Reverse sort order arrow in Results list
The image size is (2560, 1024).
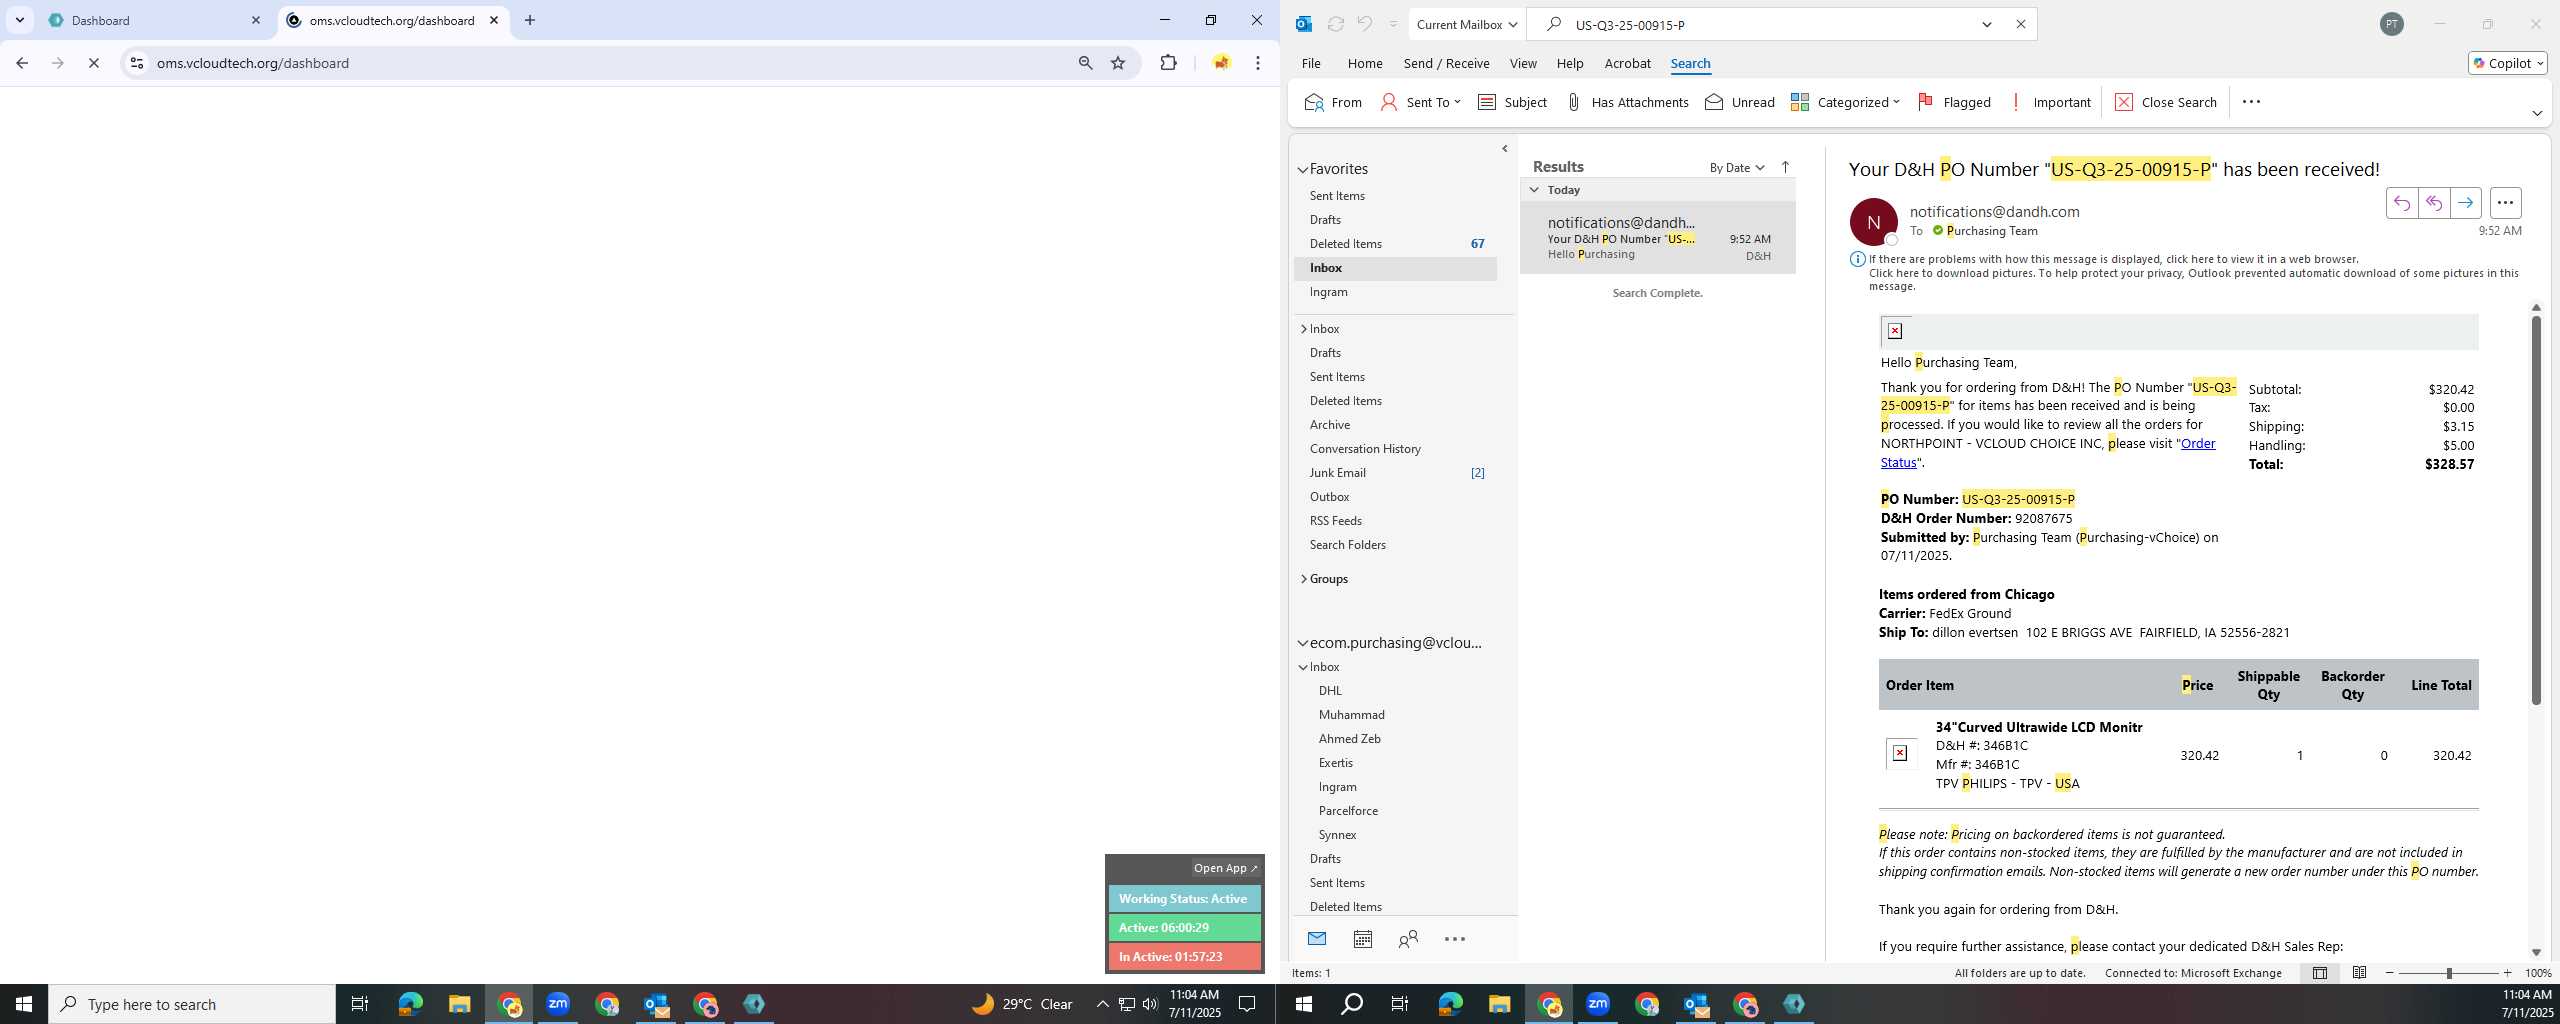(x=1785, y=167)
